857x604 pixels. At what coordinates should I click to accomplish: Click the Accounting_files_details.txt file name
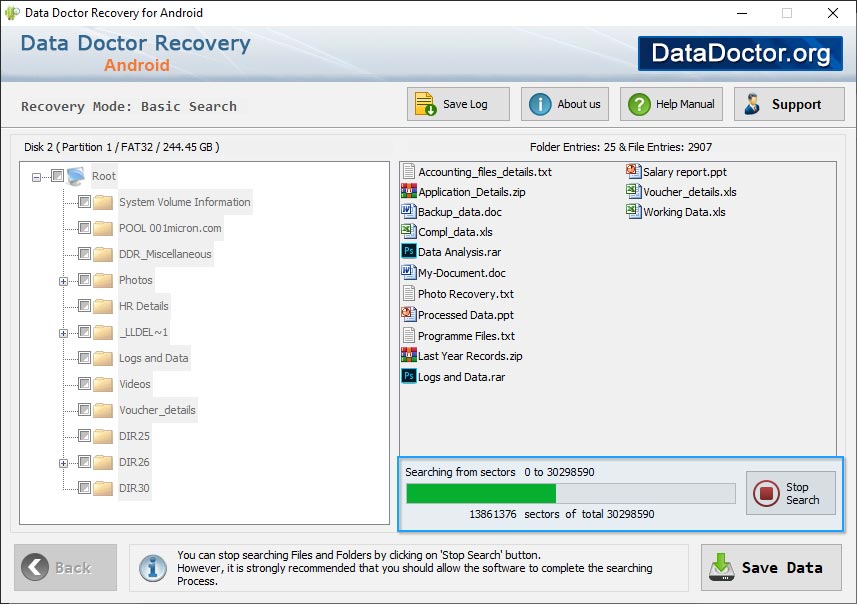[x=485, y=172]
